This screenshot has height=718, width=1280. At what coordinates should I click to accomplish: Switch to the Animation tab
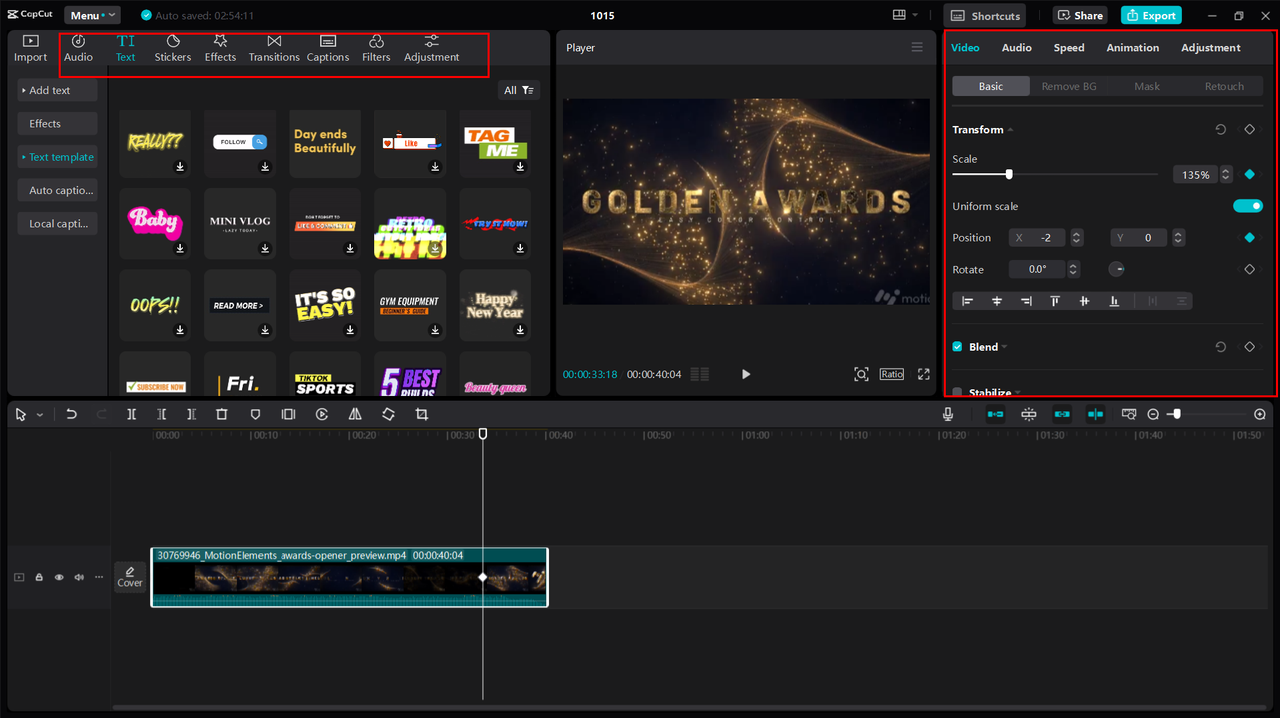tap(1133, 48)
